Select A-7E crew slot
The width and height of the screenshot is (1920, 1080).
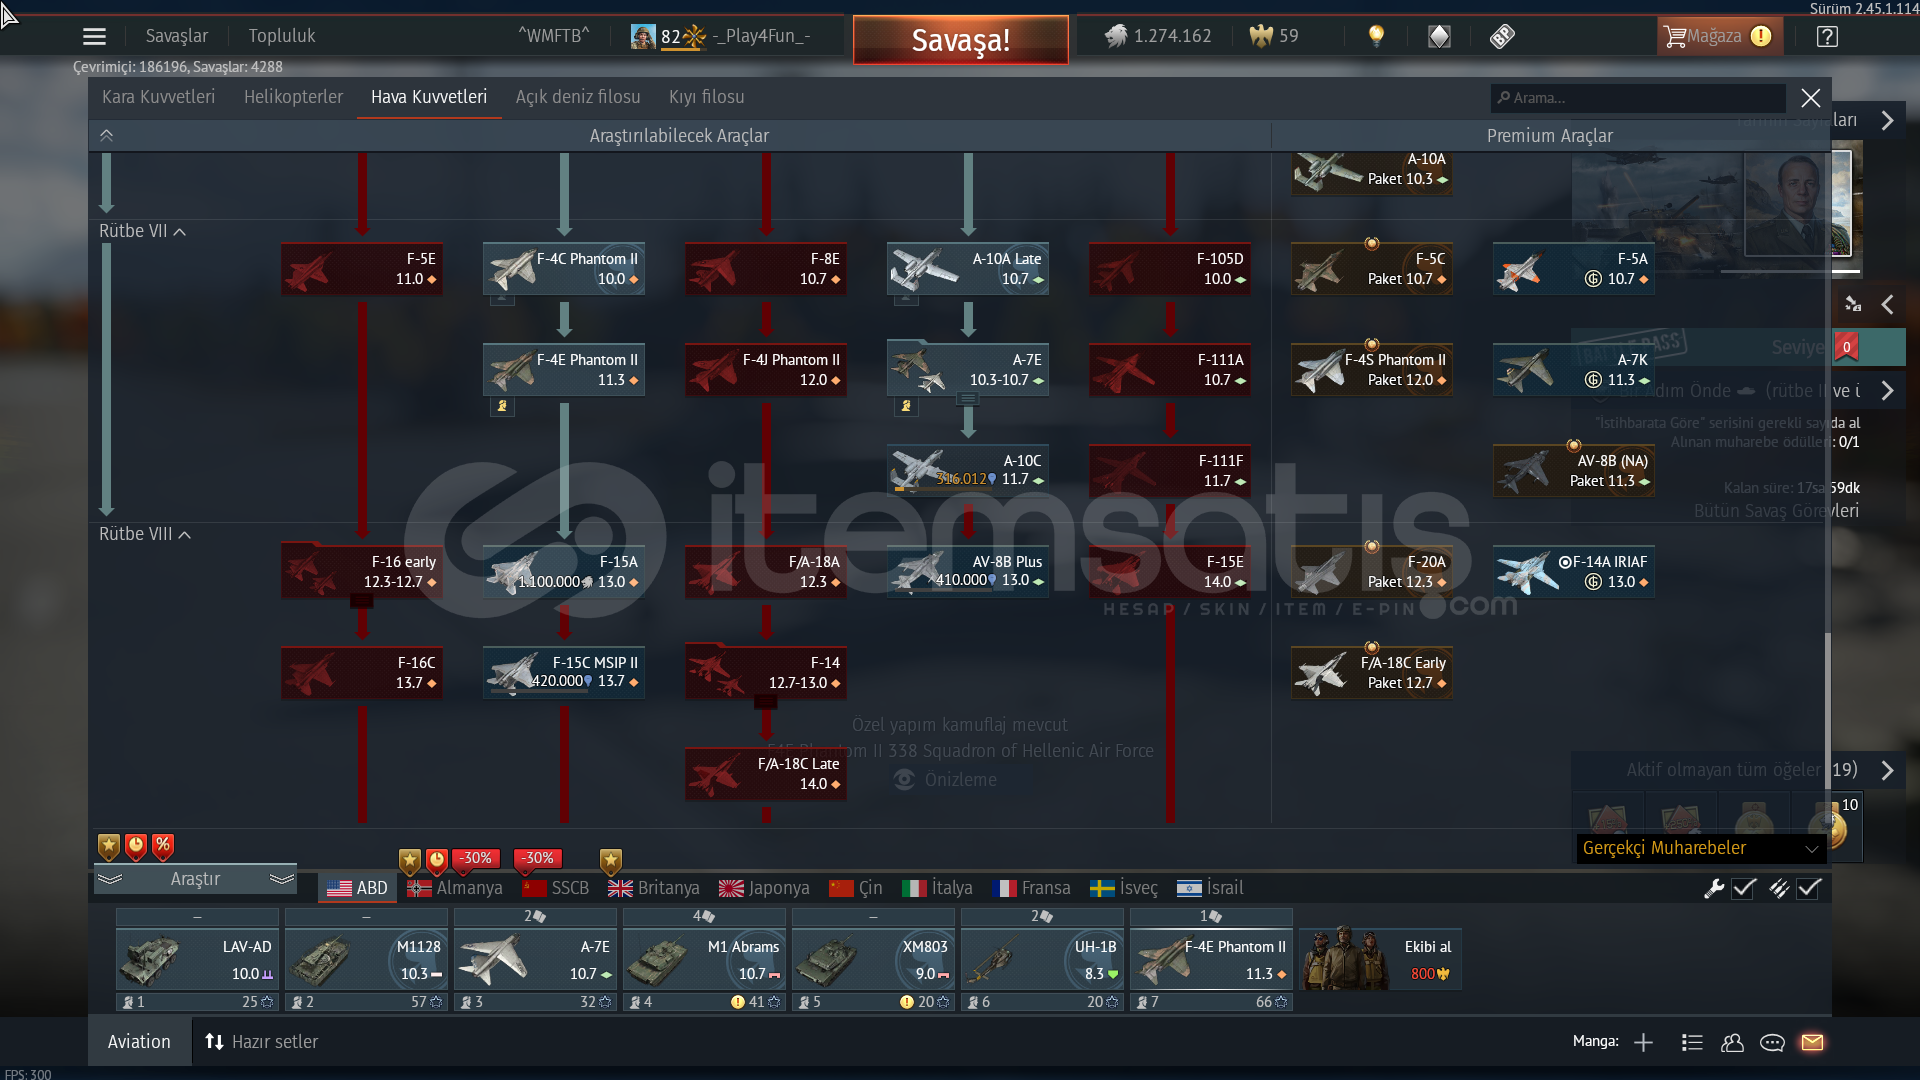pyautogui.click(x=535, y=960)
